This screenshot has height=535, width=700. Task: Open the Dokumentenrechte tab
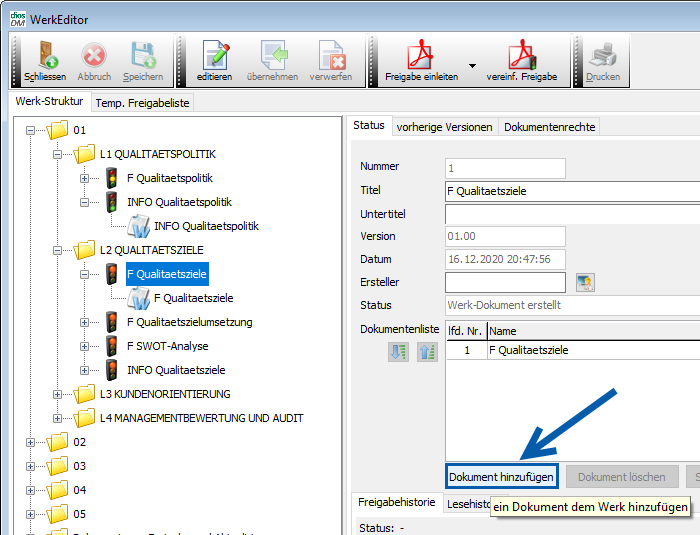pos(549,127)
